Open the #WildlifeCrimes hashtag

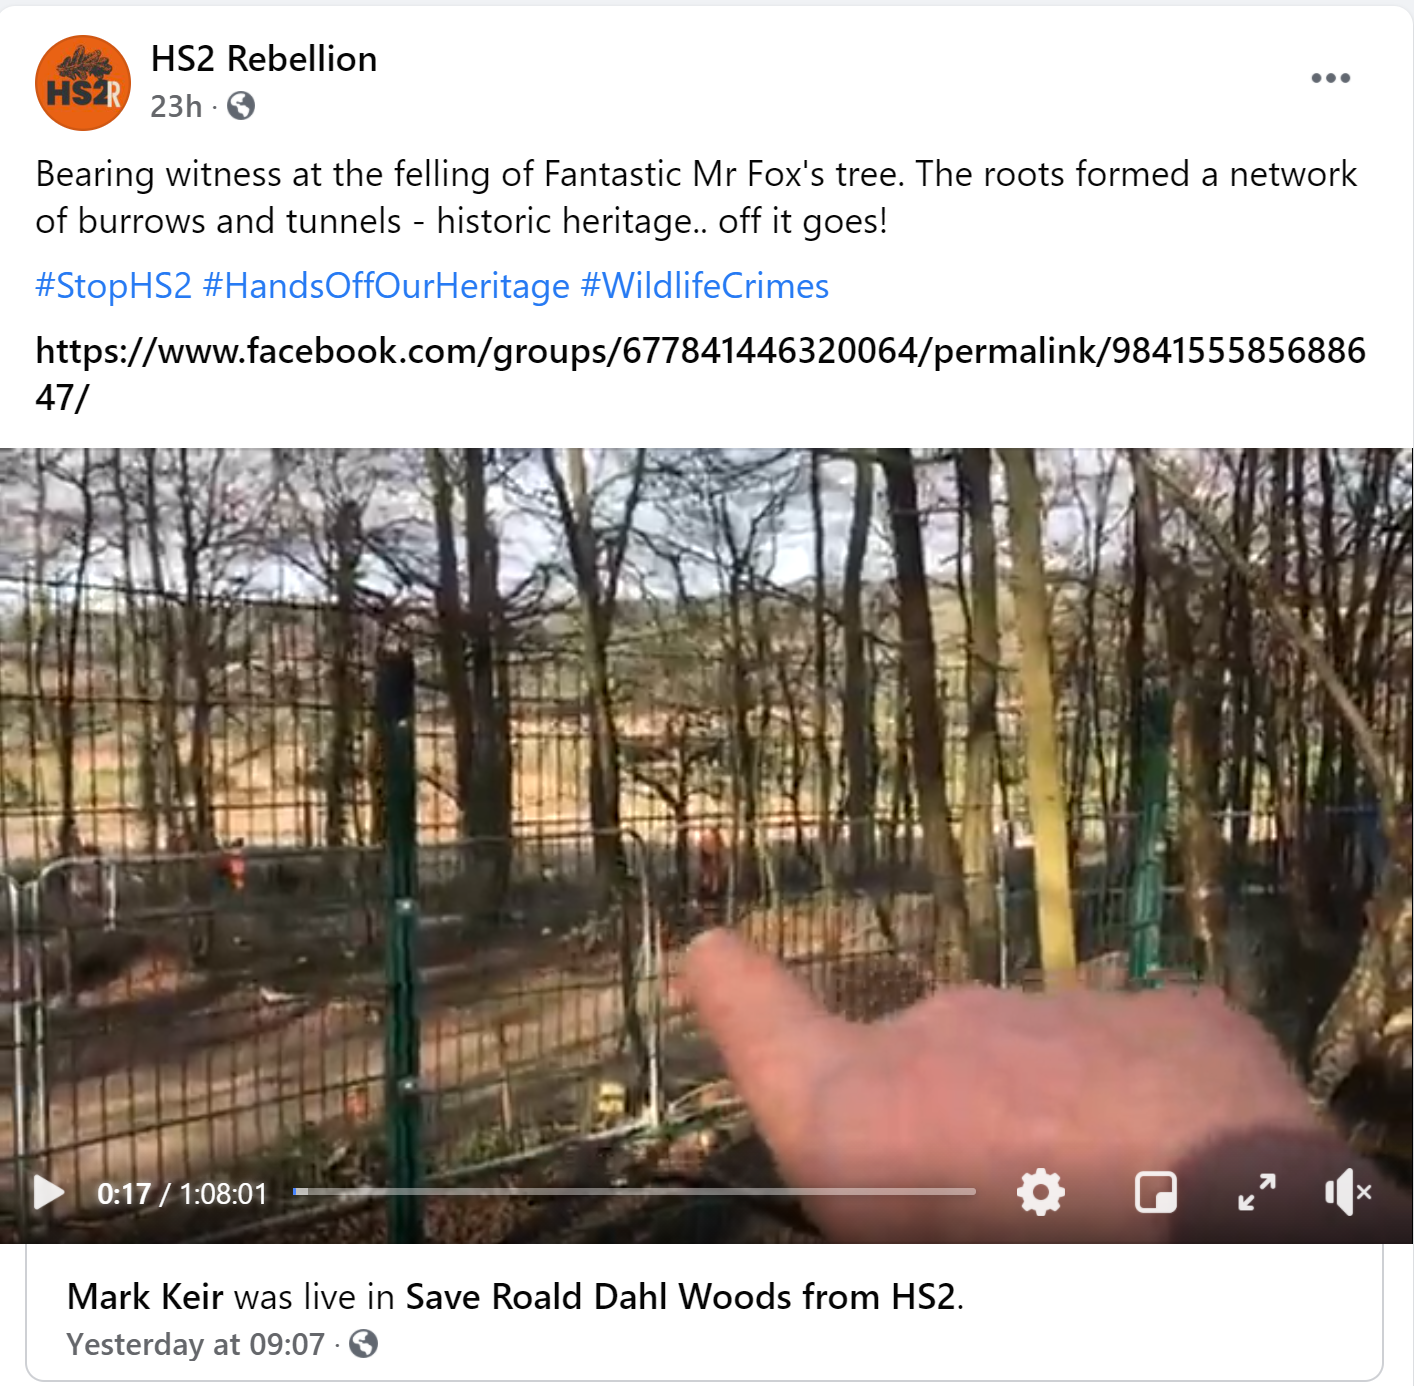705,286
